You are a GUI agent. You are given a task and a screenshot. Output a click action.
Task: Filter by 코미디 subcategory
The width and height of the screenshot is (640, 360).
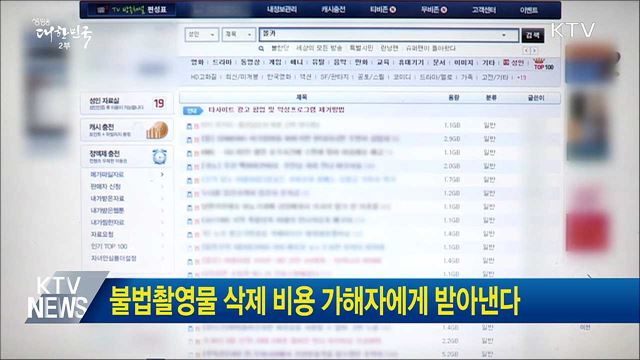pos(402,77)
